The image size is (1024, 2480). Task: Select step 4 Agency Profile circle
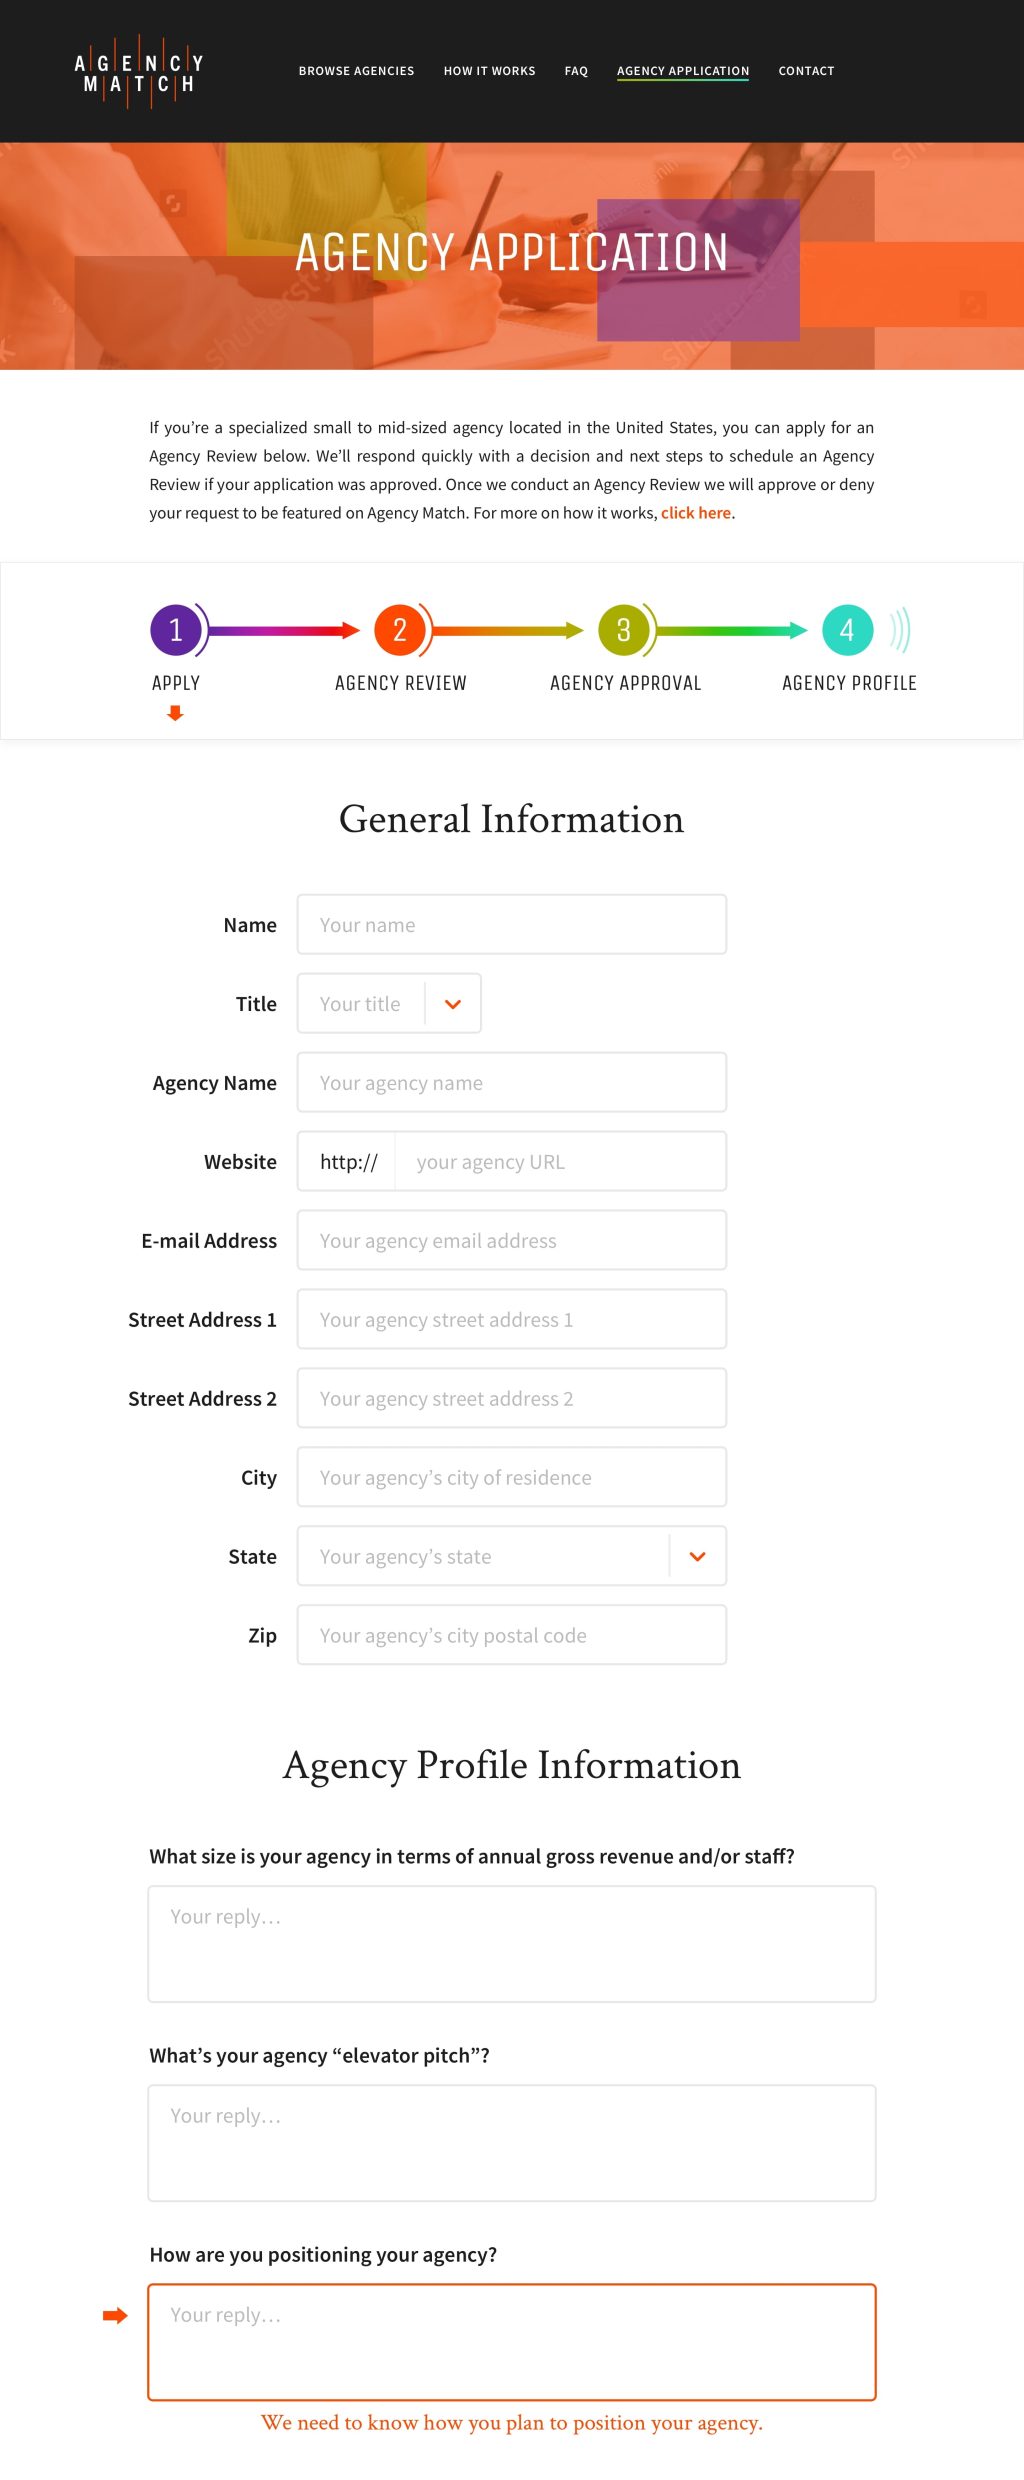click(848, 630)
